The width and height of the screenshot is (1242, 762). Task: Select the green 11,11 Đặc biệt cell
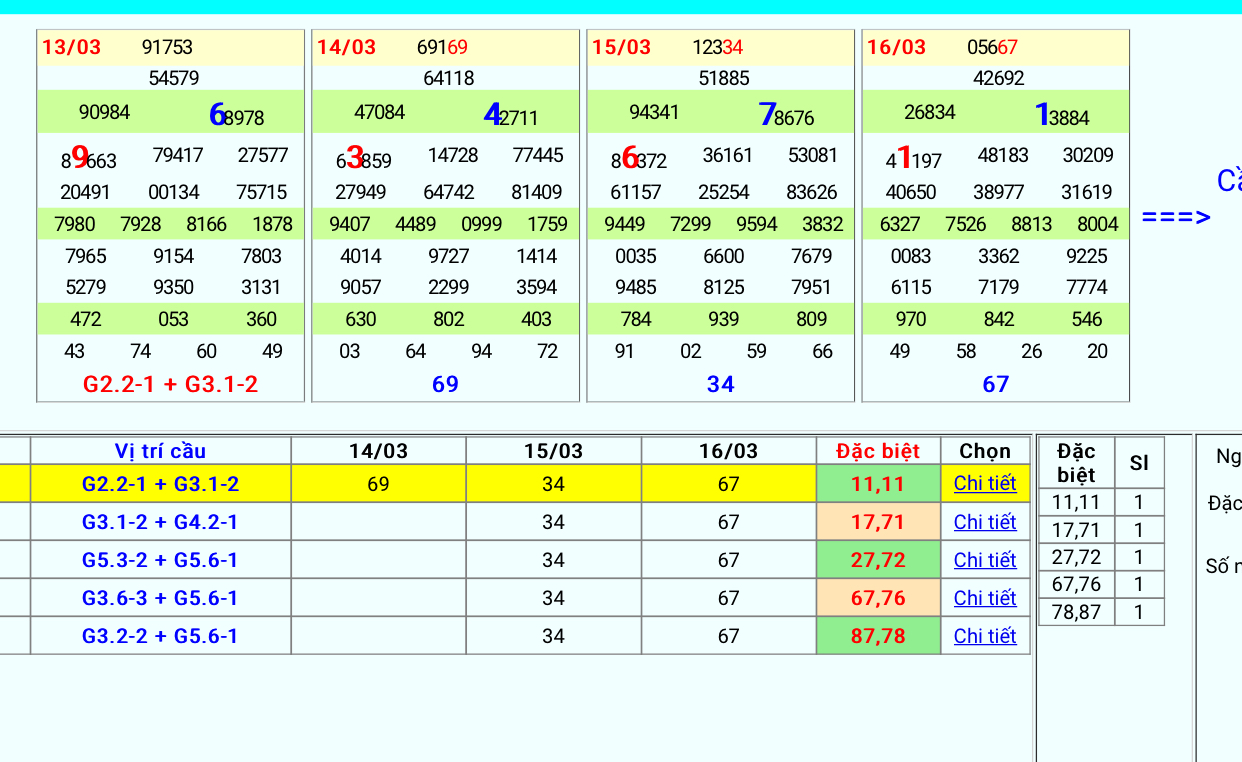[x=877, y=485]
